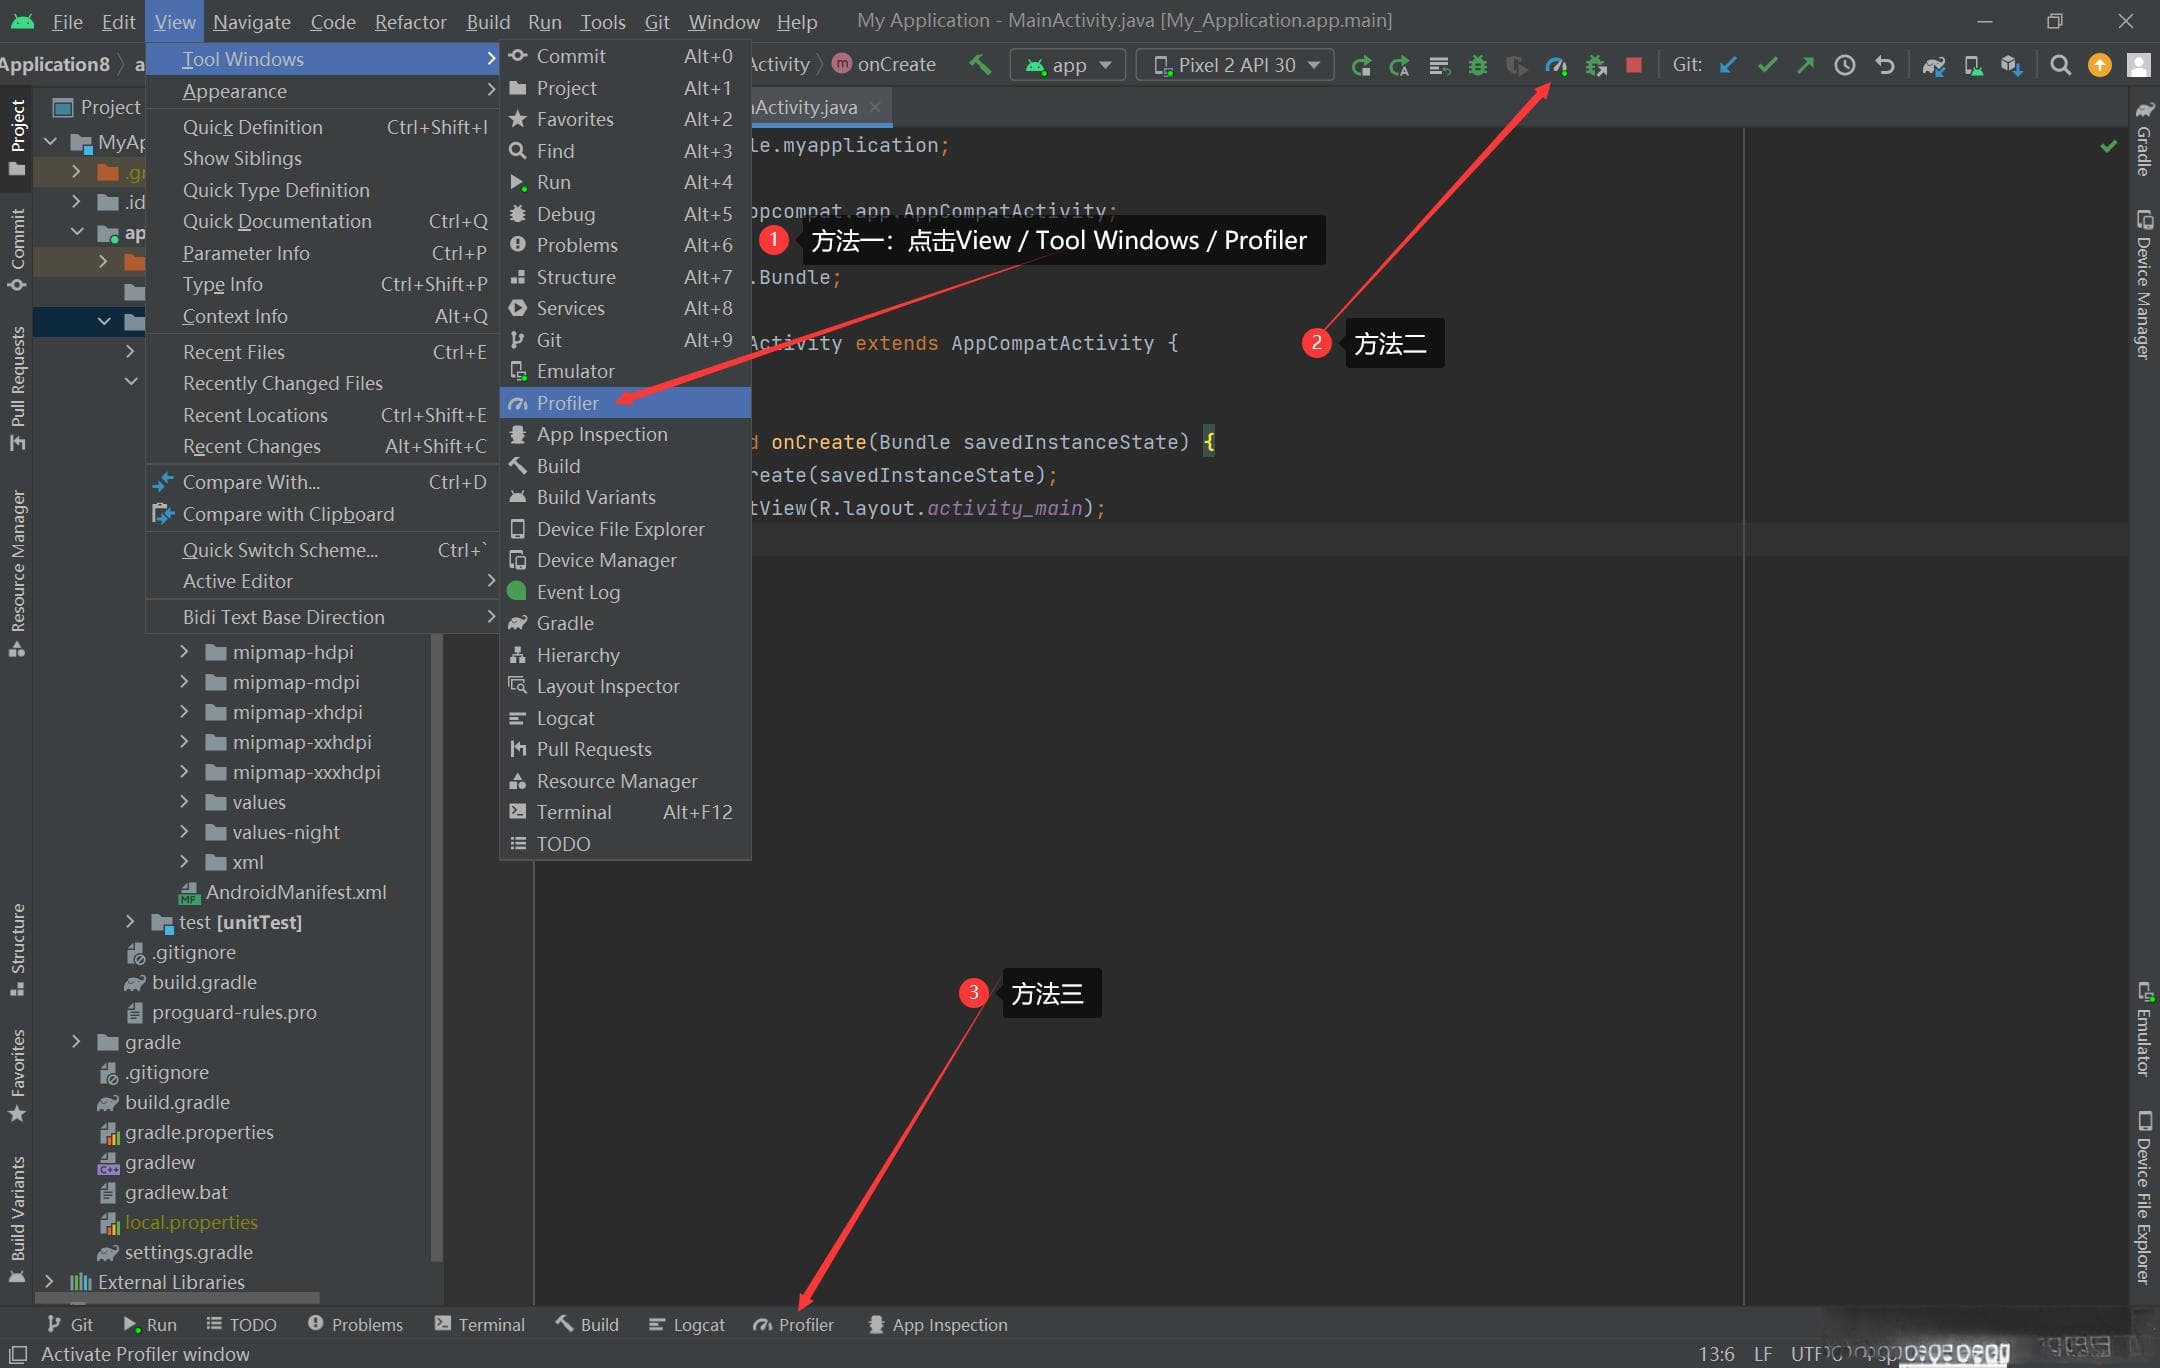
Task: Click the Profile app gauge icon in the toolbar
Action: point(1556,65)
